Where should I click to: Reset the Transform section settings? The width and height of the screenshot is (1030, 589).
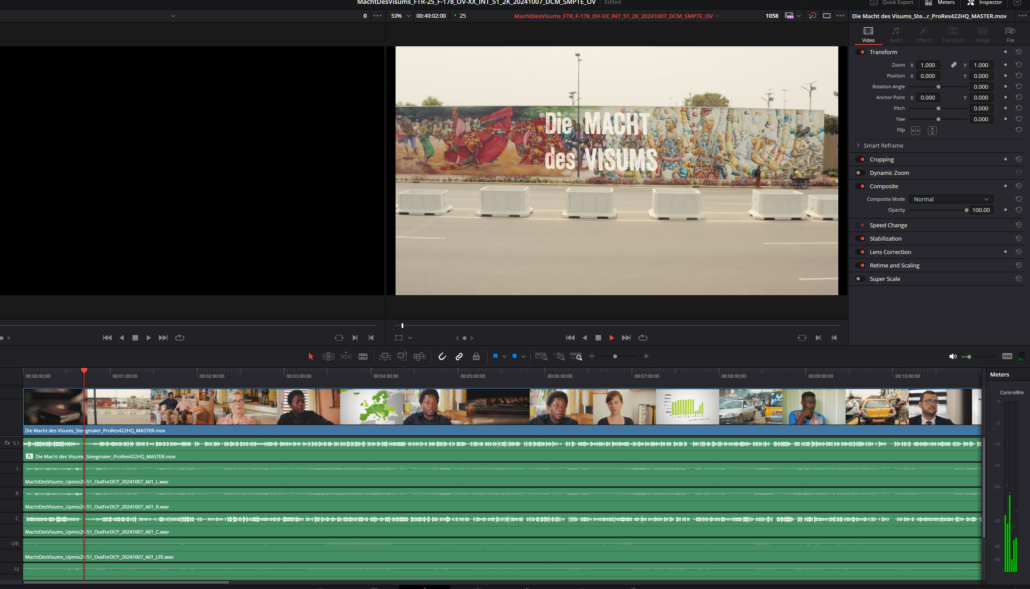point(1019,52)
